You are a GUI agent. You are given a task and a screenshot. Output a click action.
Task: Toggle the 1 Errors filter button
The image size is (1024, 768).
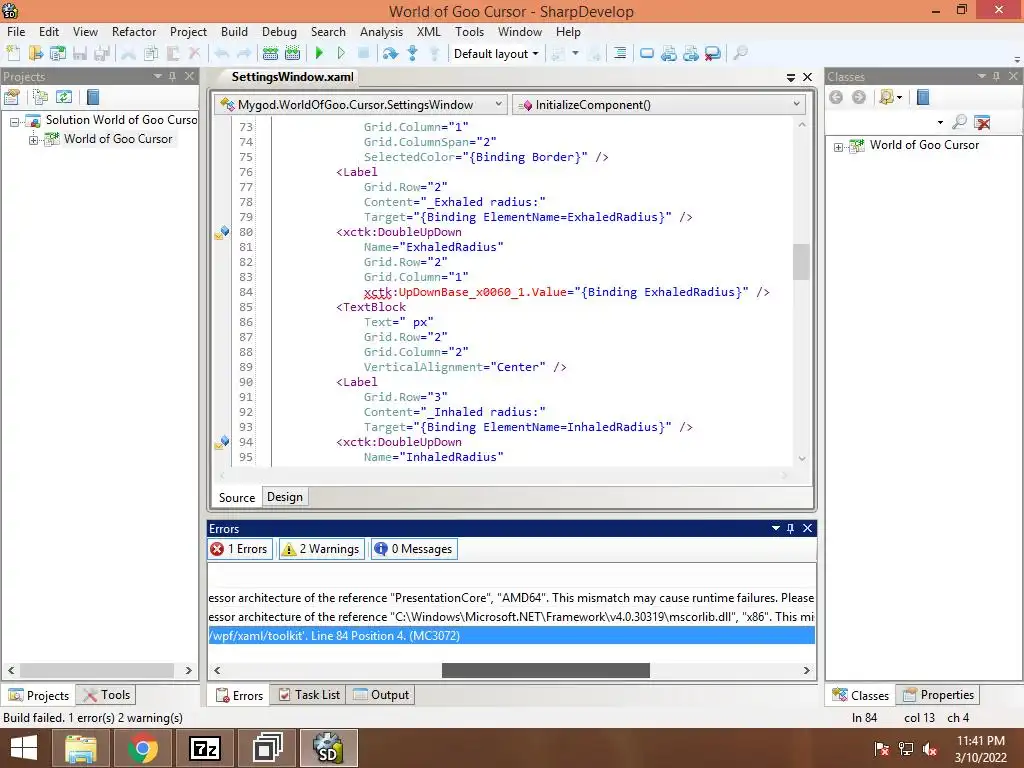(240, 549)
